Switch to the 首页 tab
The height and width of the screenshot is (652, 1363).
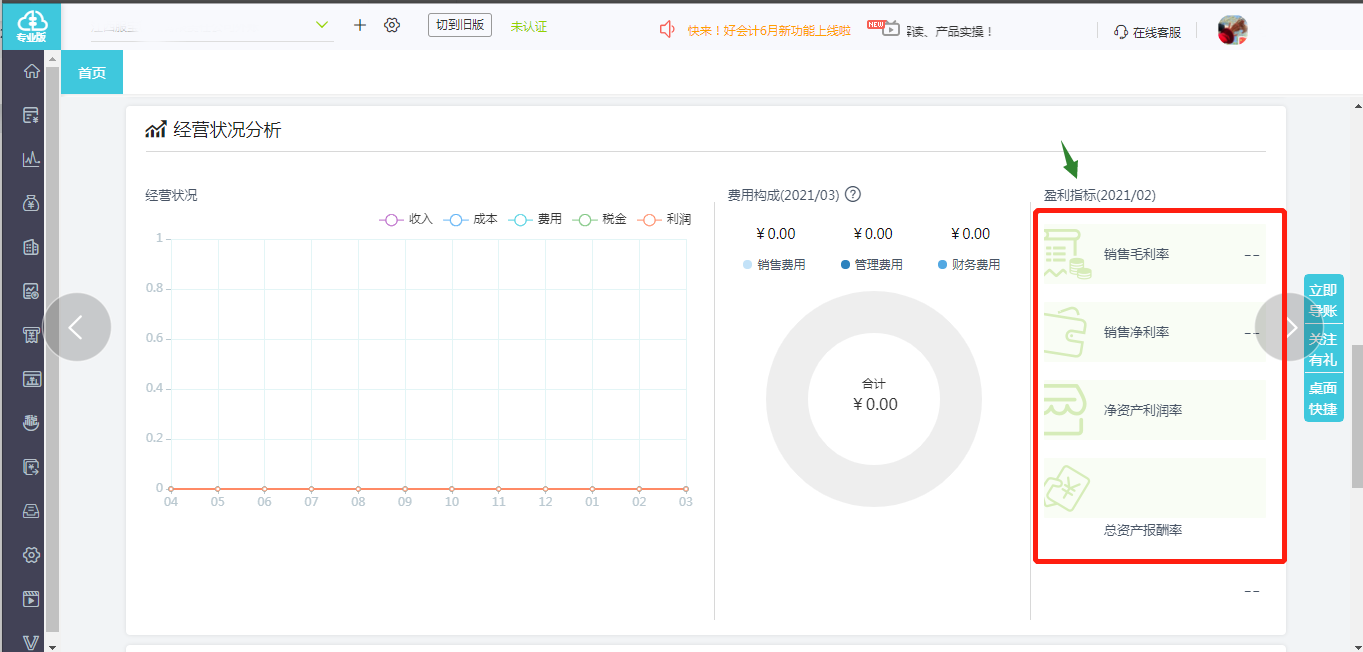(91, 72)
